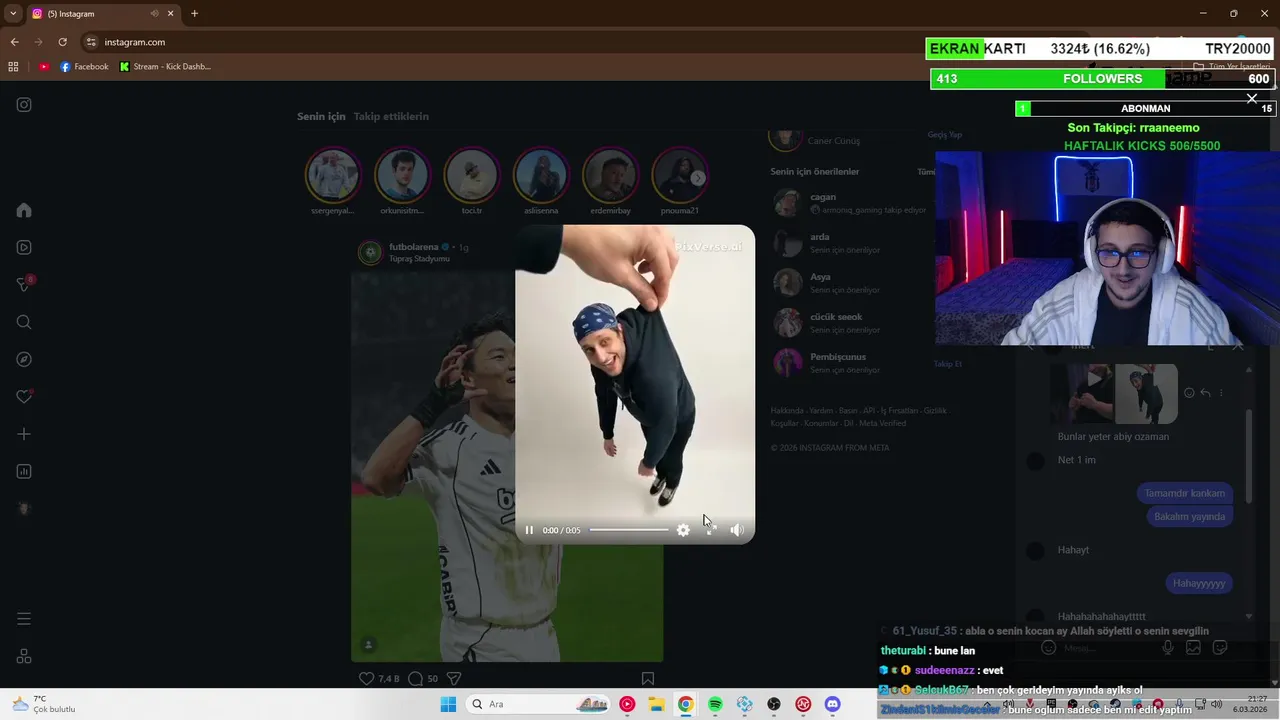Open suggested account Pembişçunus
Screen dimensions: 1280x720
pos(837,357)
